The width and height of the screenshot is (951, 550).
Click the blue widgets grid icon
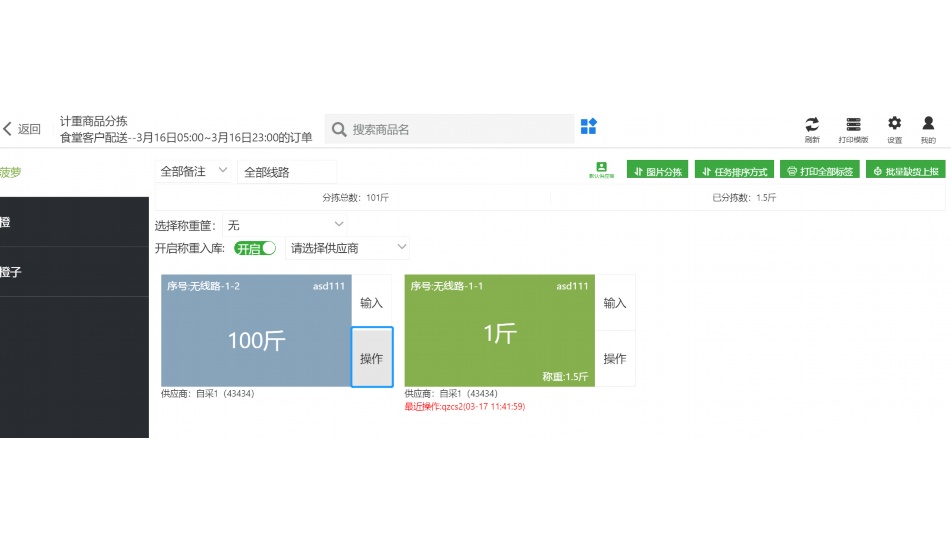pyautogui.click(x=589, y=127)
